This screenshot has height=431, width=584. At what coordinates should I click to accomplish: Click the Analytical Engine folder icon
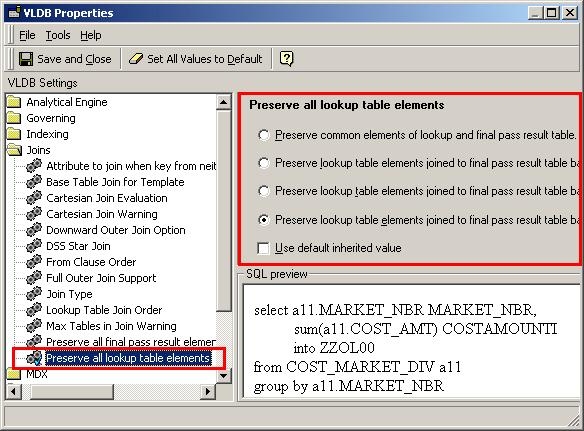14,102
